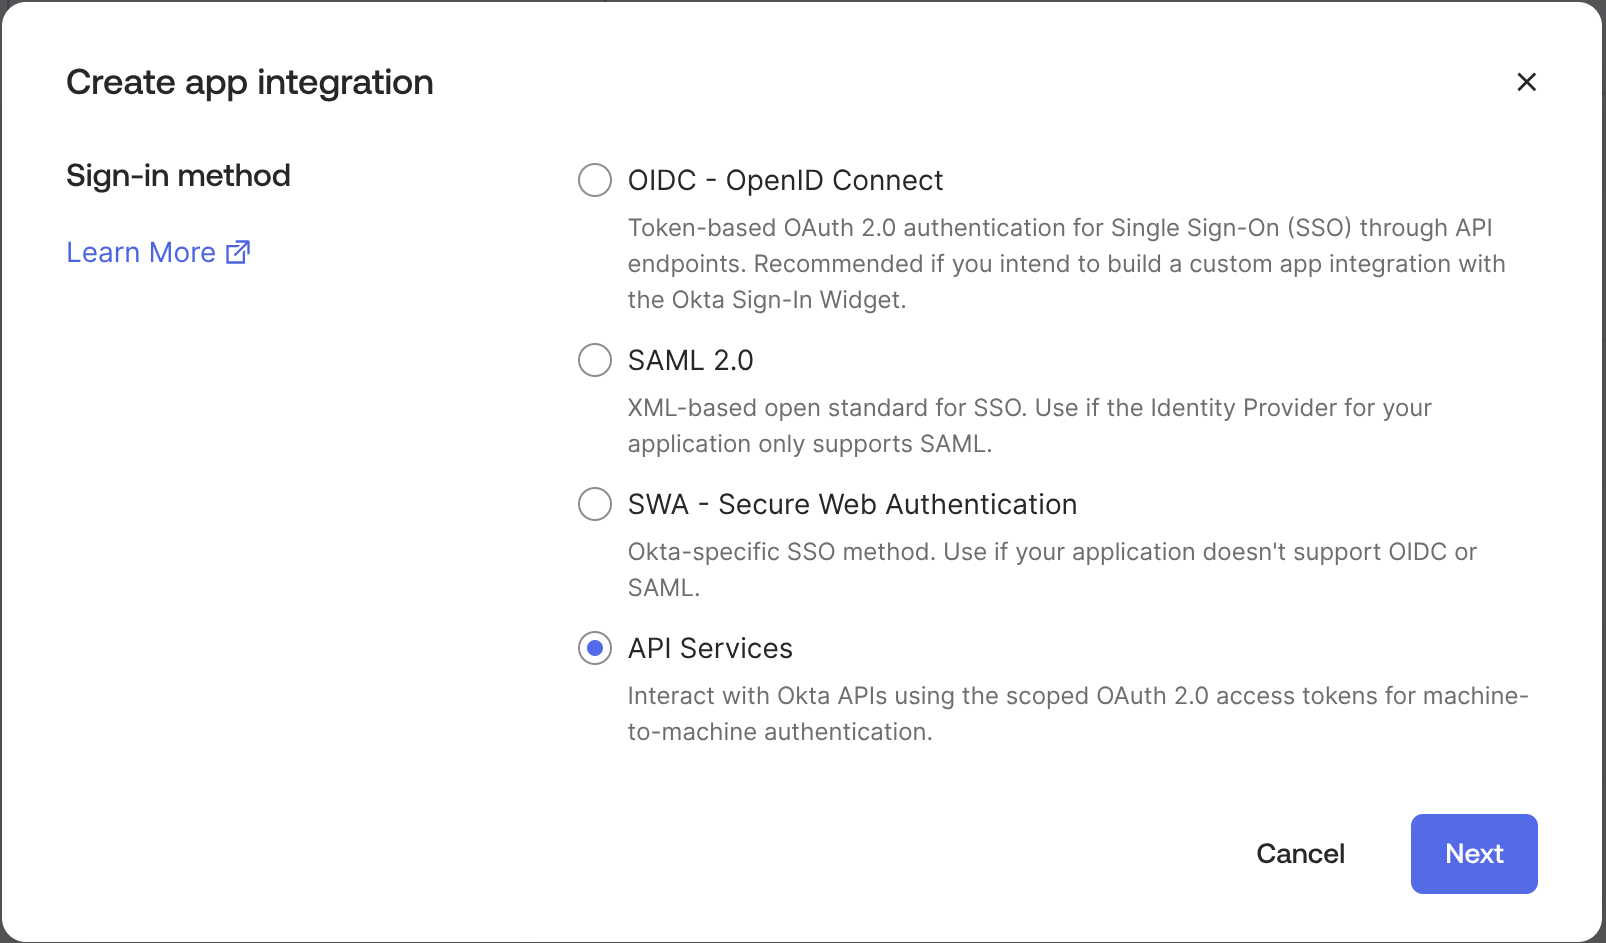The width and height of the screenshot is (1606, 943).
Task: Choose the SAML 2.0 radio option
Action: coord(595,360)
